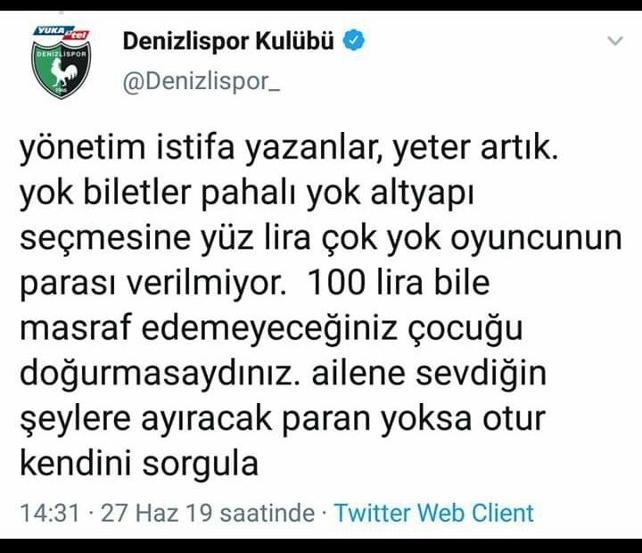Click the '100 lira bile' text
642x553 pixels.
tap(398, 283)
